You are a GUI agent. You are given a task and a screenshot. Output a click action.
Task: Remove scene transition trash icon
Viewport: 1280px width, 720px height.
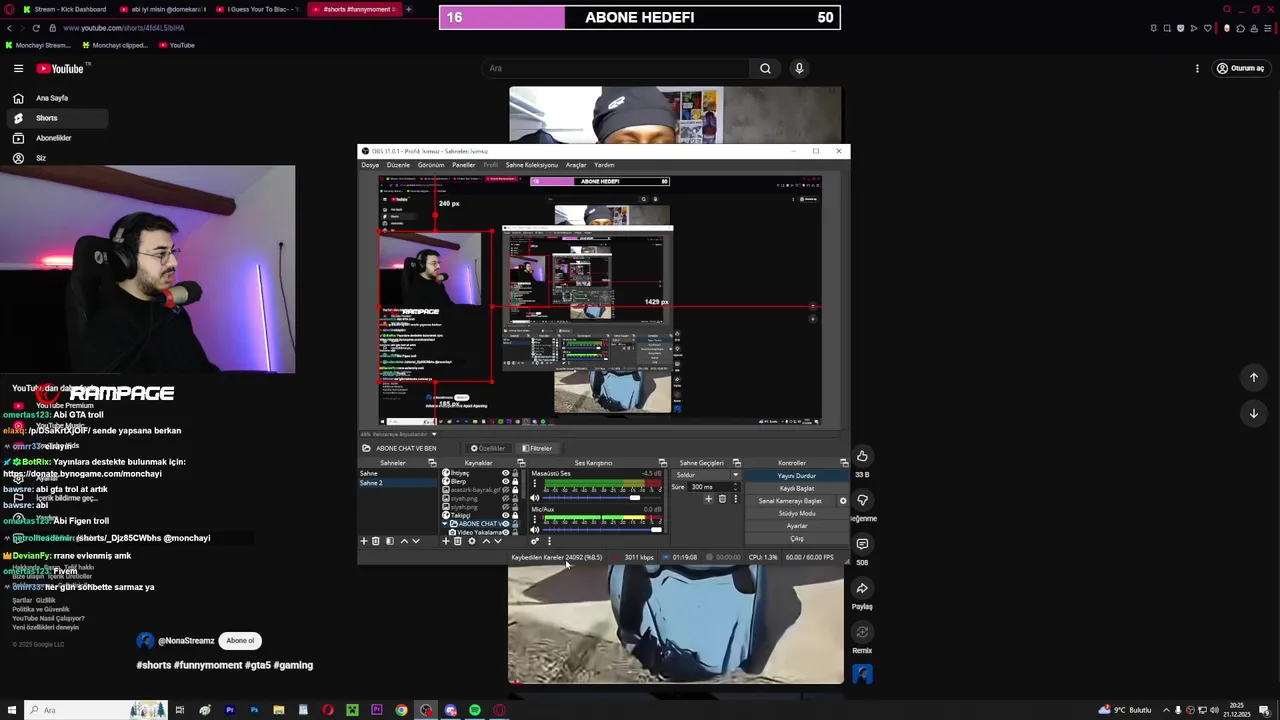click(722, 499)
